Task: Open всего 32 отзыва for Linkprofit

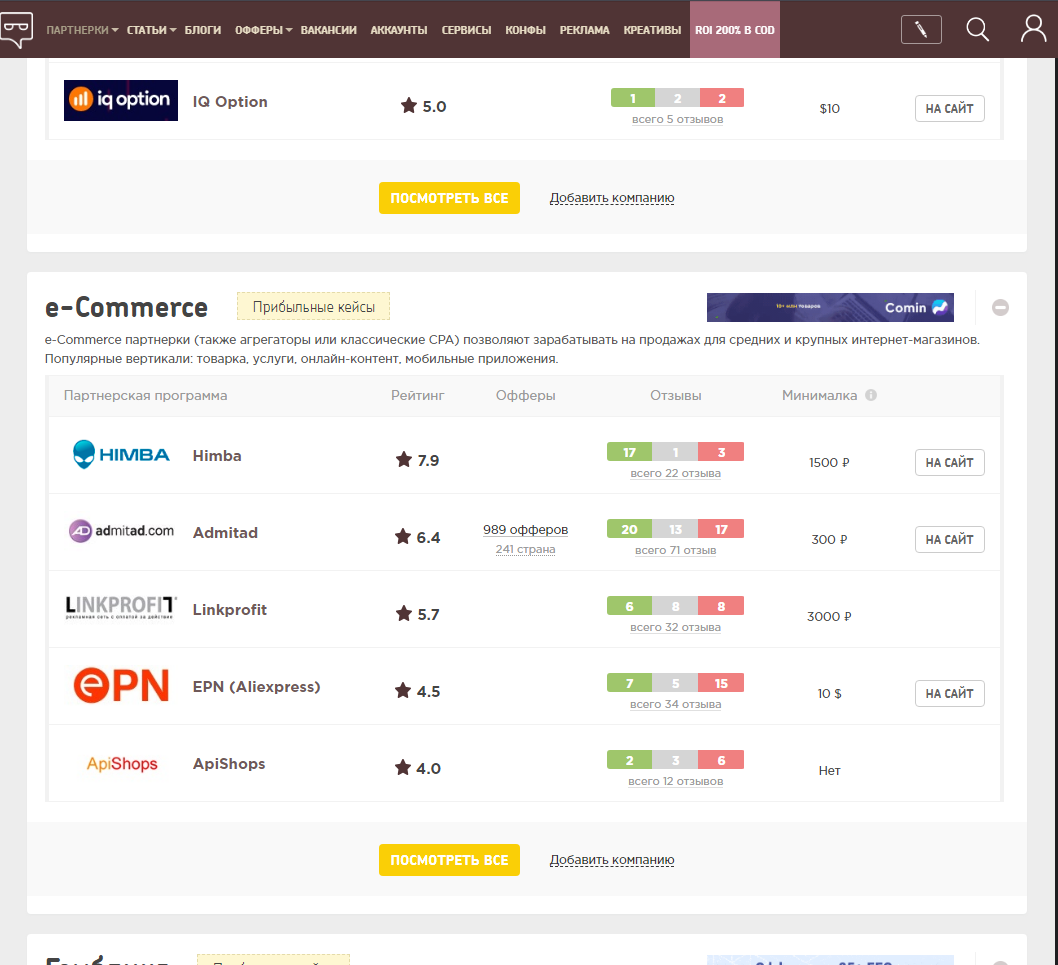Action: (675, 628)
